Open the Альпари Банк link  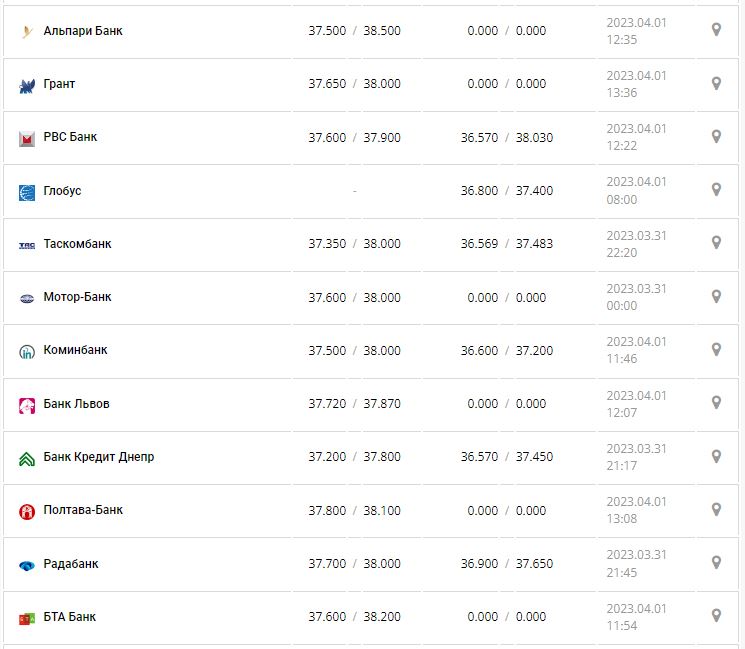(83, 31)
